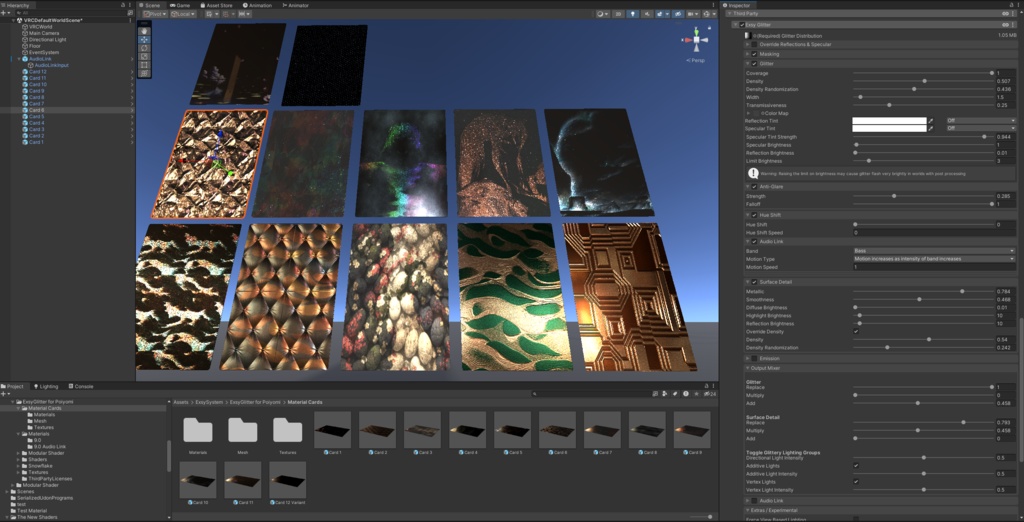Switch to the Game tab
The image size is (1024, 522).
(x=181, y=5)
